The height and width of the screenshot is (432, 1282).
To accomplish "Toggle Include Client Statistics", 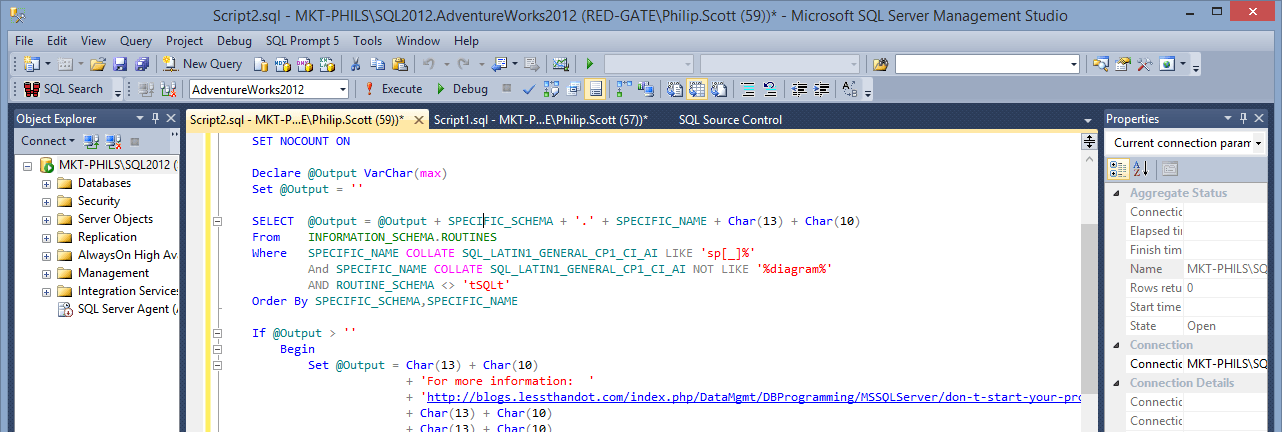I will pos(645,89).
